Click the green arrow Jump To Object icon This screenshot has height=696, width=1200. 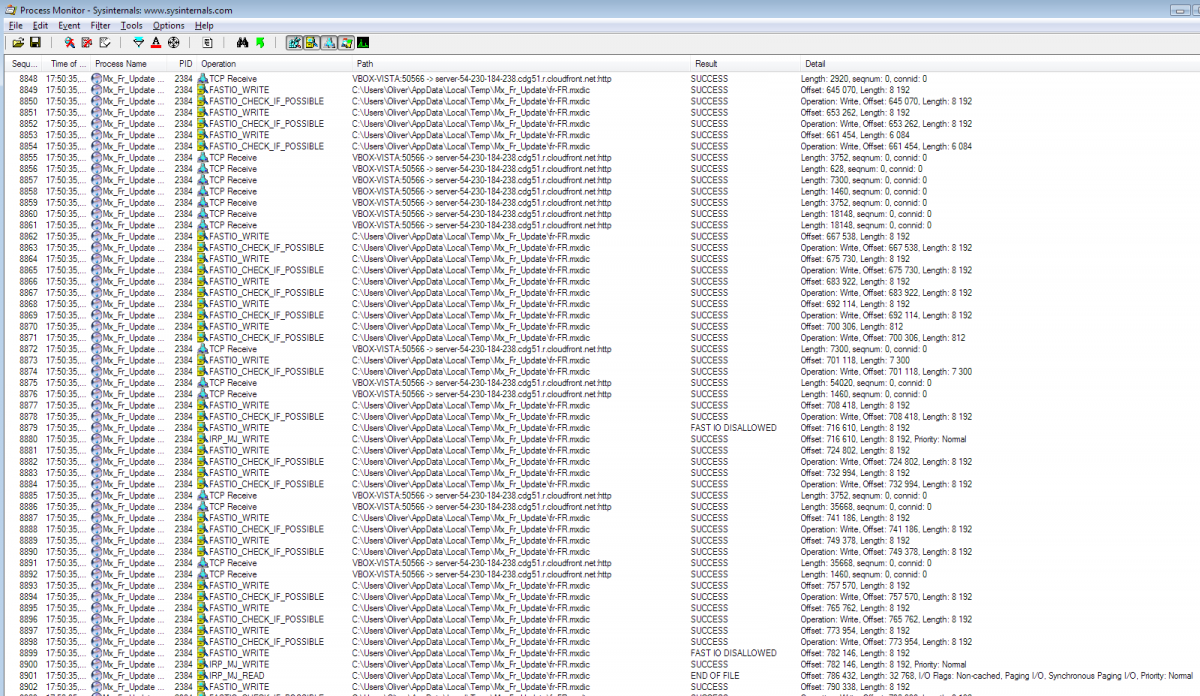tap(260, 43)
